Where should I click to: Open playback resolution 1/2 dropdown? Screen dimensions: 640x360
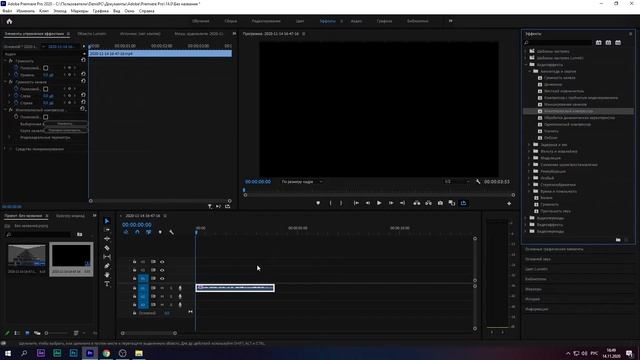[x=457, y=182]
